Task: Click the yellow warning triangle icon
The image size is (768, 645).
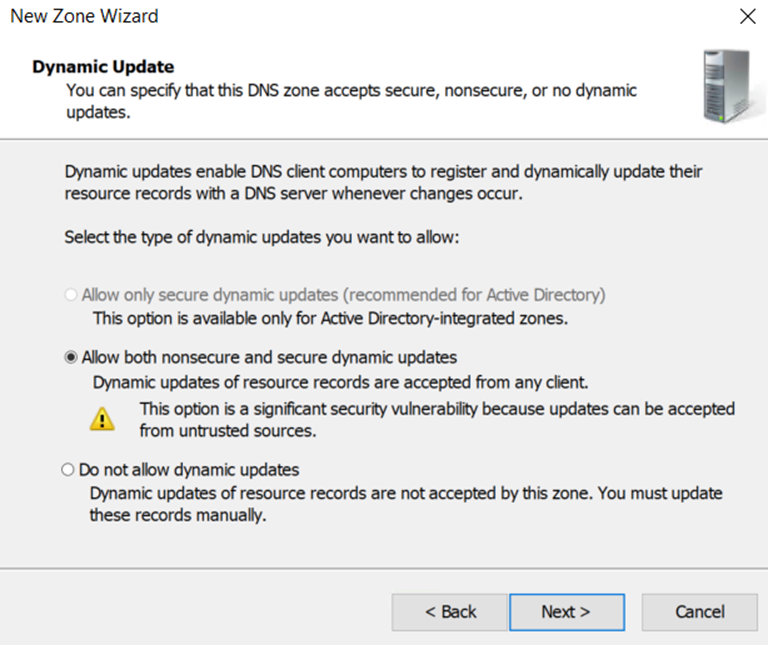Action: pyautogui.click(x=102, y=419)
